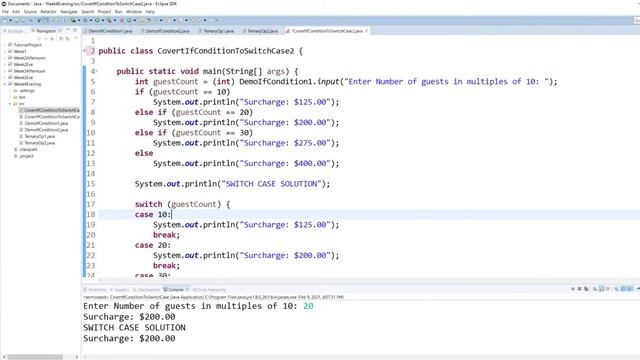Click the Collapse All icon in Navigator
Screen dimensions: 640x360
pyautogui.click(x=61, y=38)
